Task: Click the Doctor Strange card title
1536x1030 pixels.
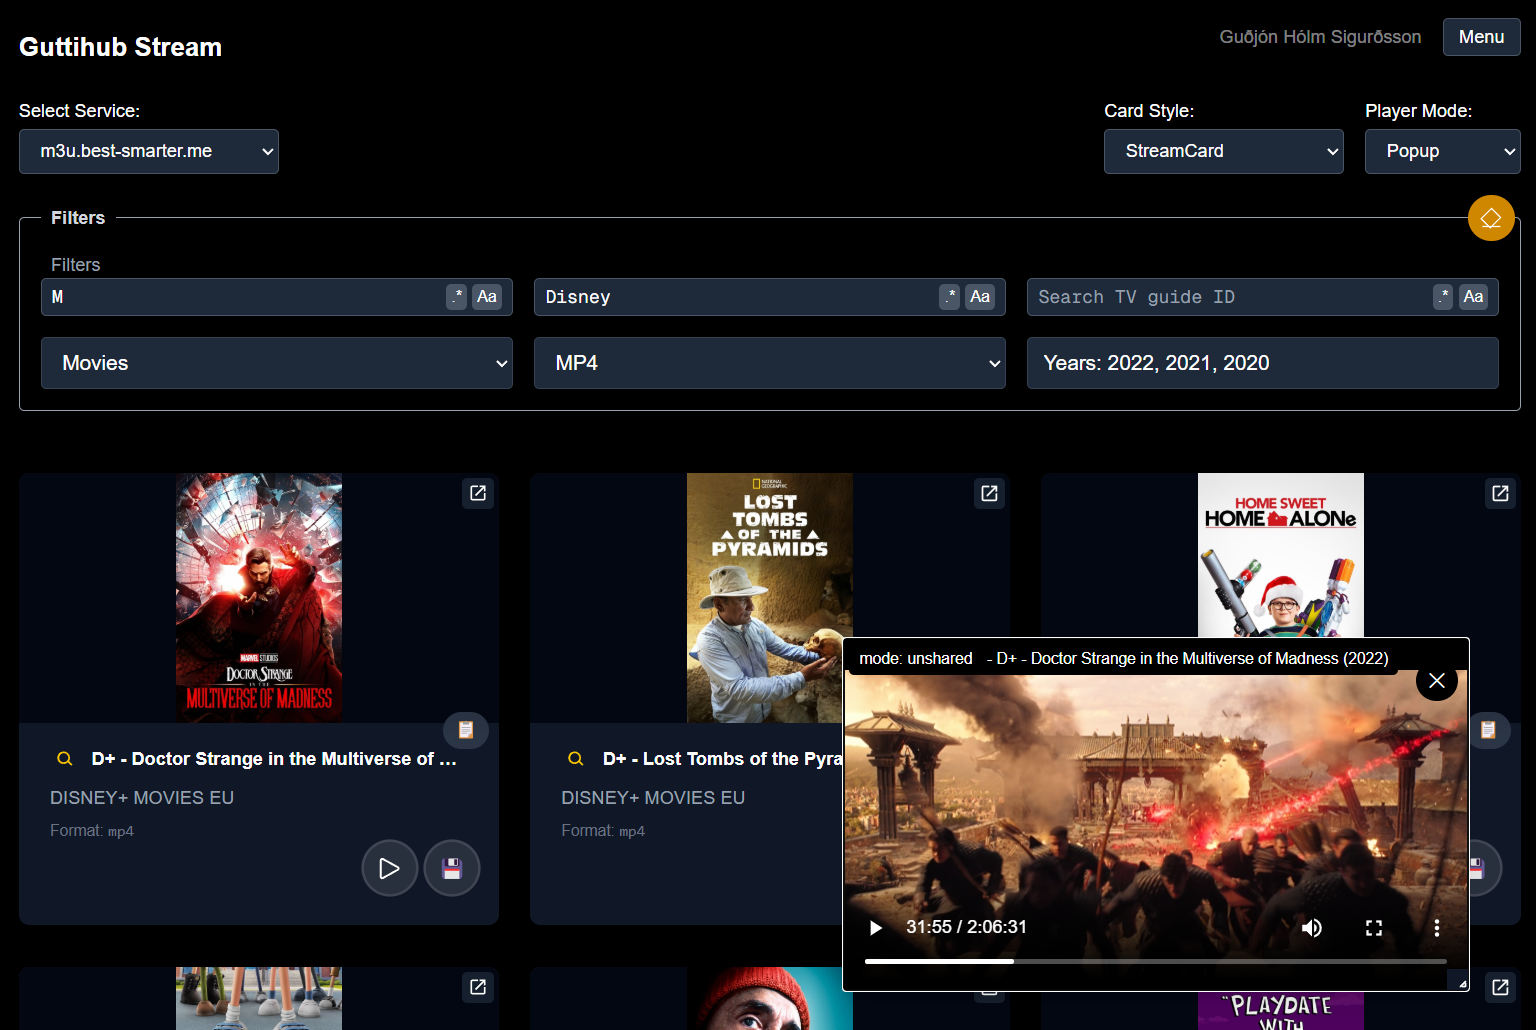Action: [274, 759]
